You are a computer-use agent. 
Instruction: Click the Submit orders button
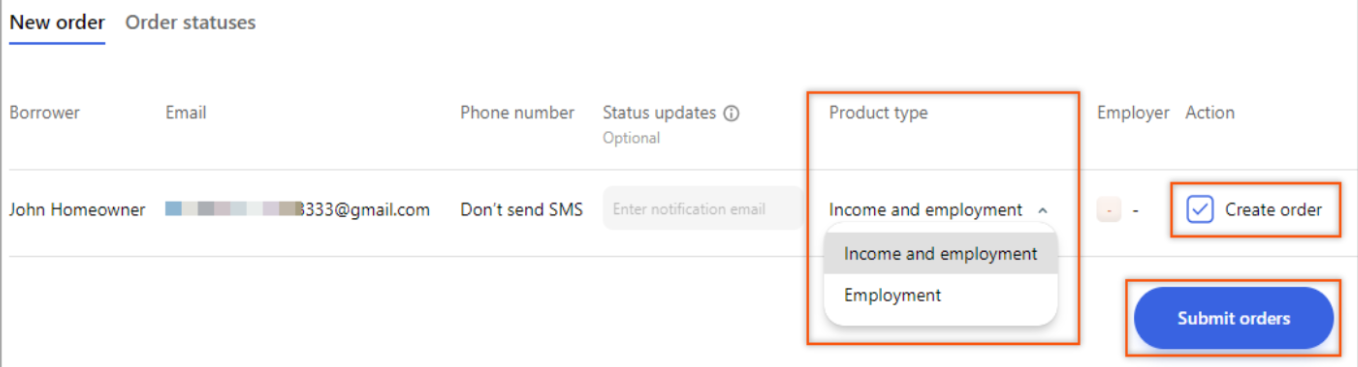1234,318
